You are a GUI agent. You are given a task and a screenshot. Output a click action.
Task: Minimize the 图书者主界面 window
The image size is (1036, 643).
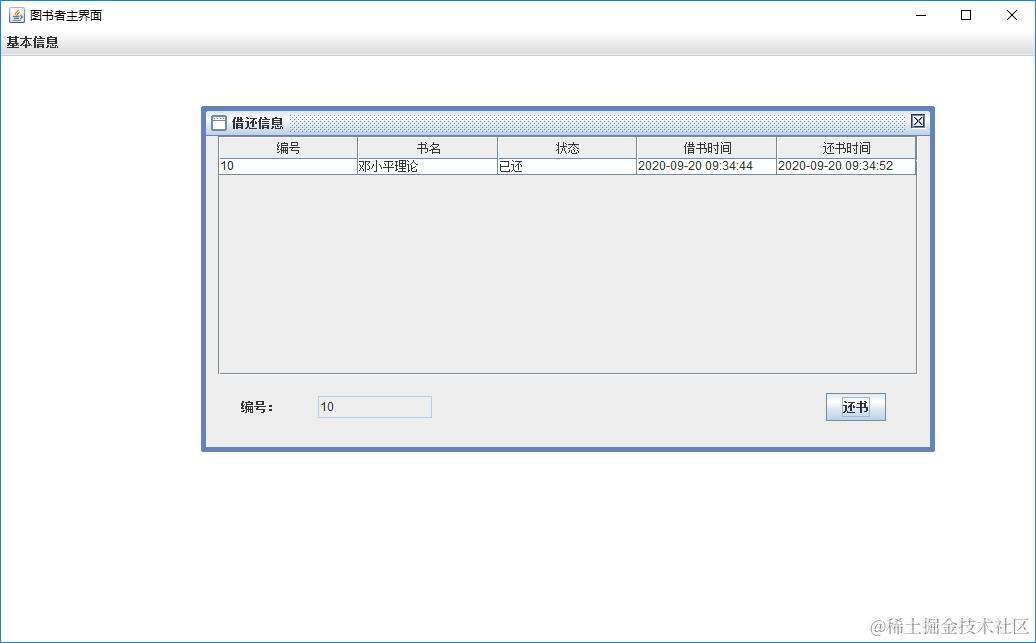coord(919,15)
